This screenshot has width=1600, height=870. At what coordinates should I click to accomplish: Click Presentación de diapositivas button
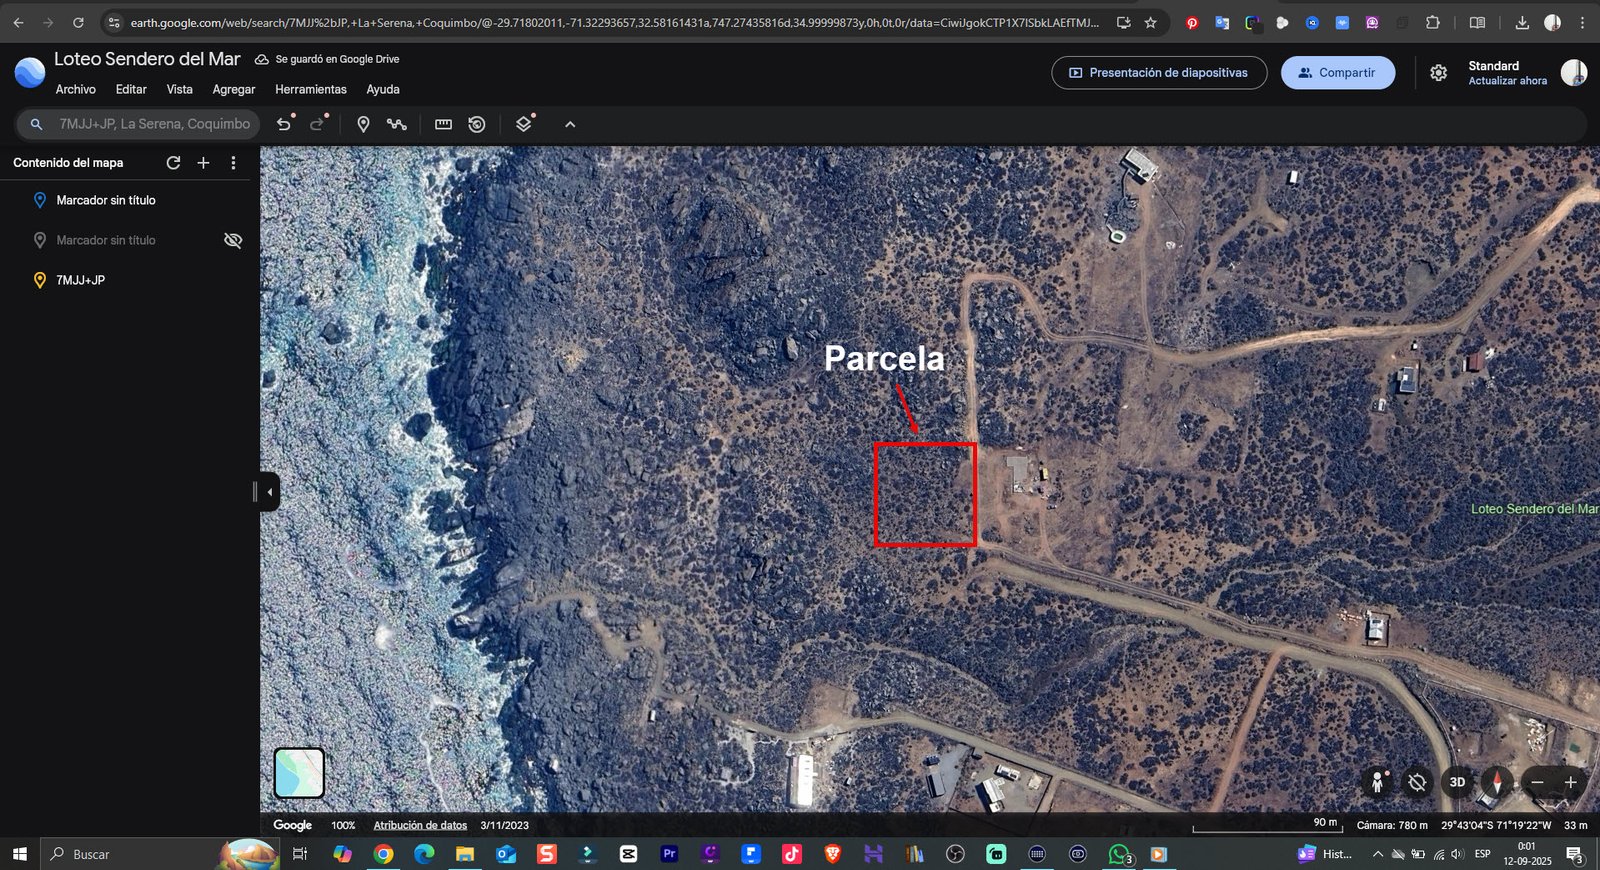(1158, 73)
